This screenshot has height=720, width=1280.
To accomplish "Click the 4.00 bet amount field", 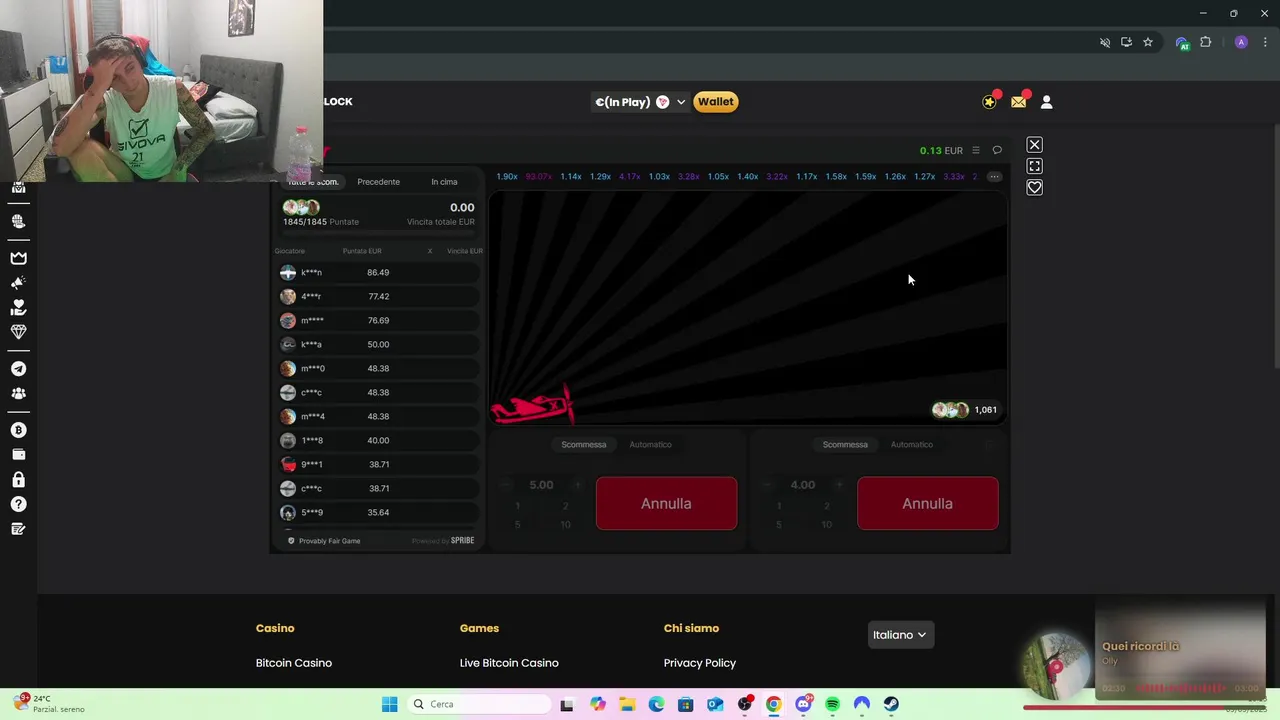I will 803,485.
